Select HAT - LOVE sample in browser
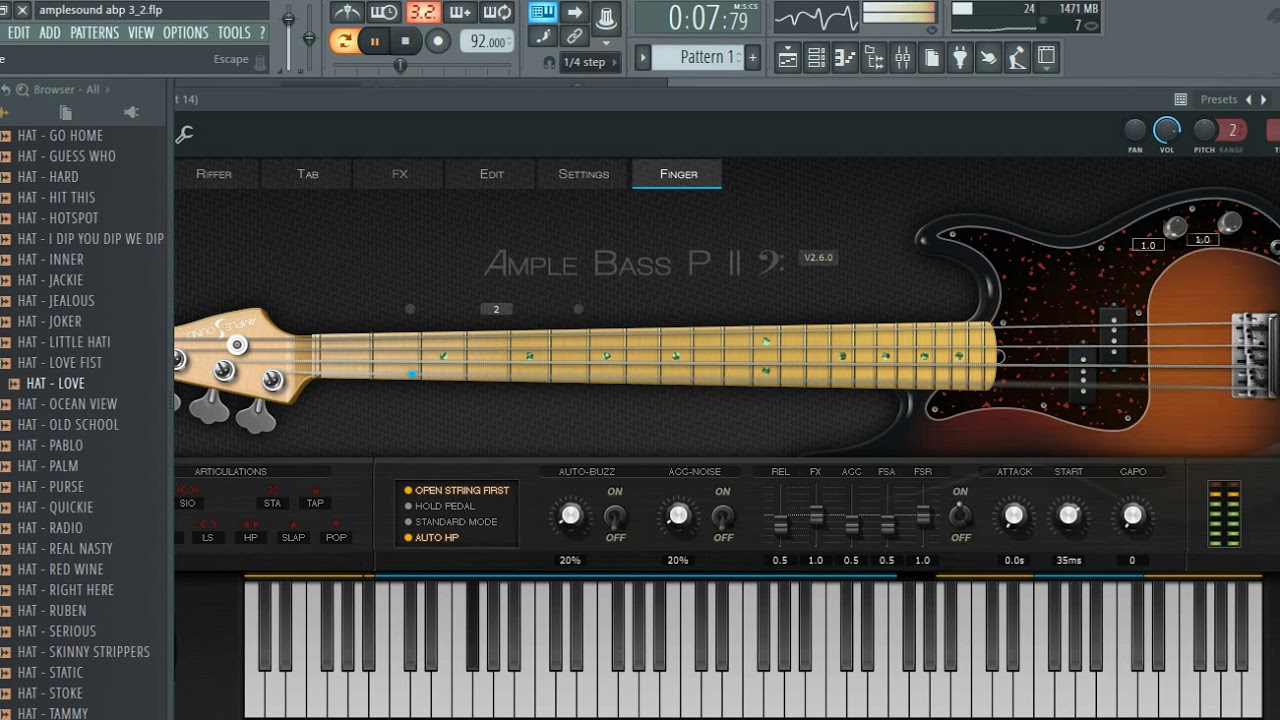 coord(56,383)
